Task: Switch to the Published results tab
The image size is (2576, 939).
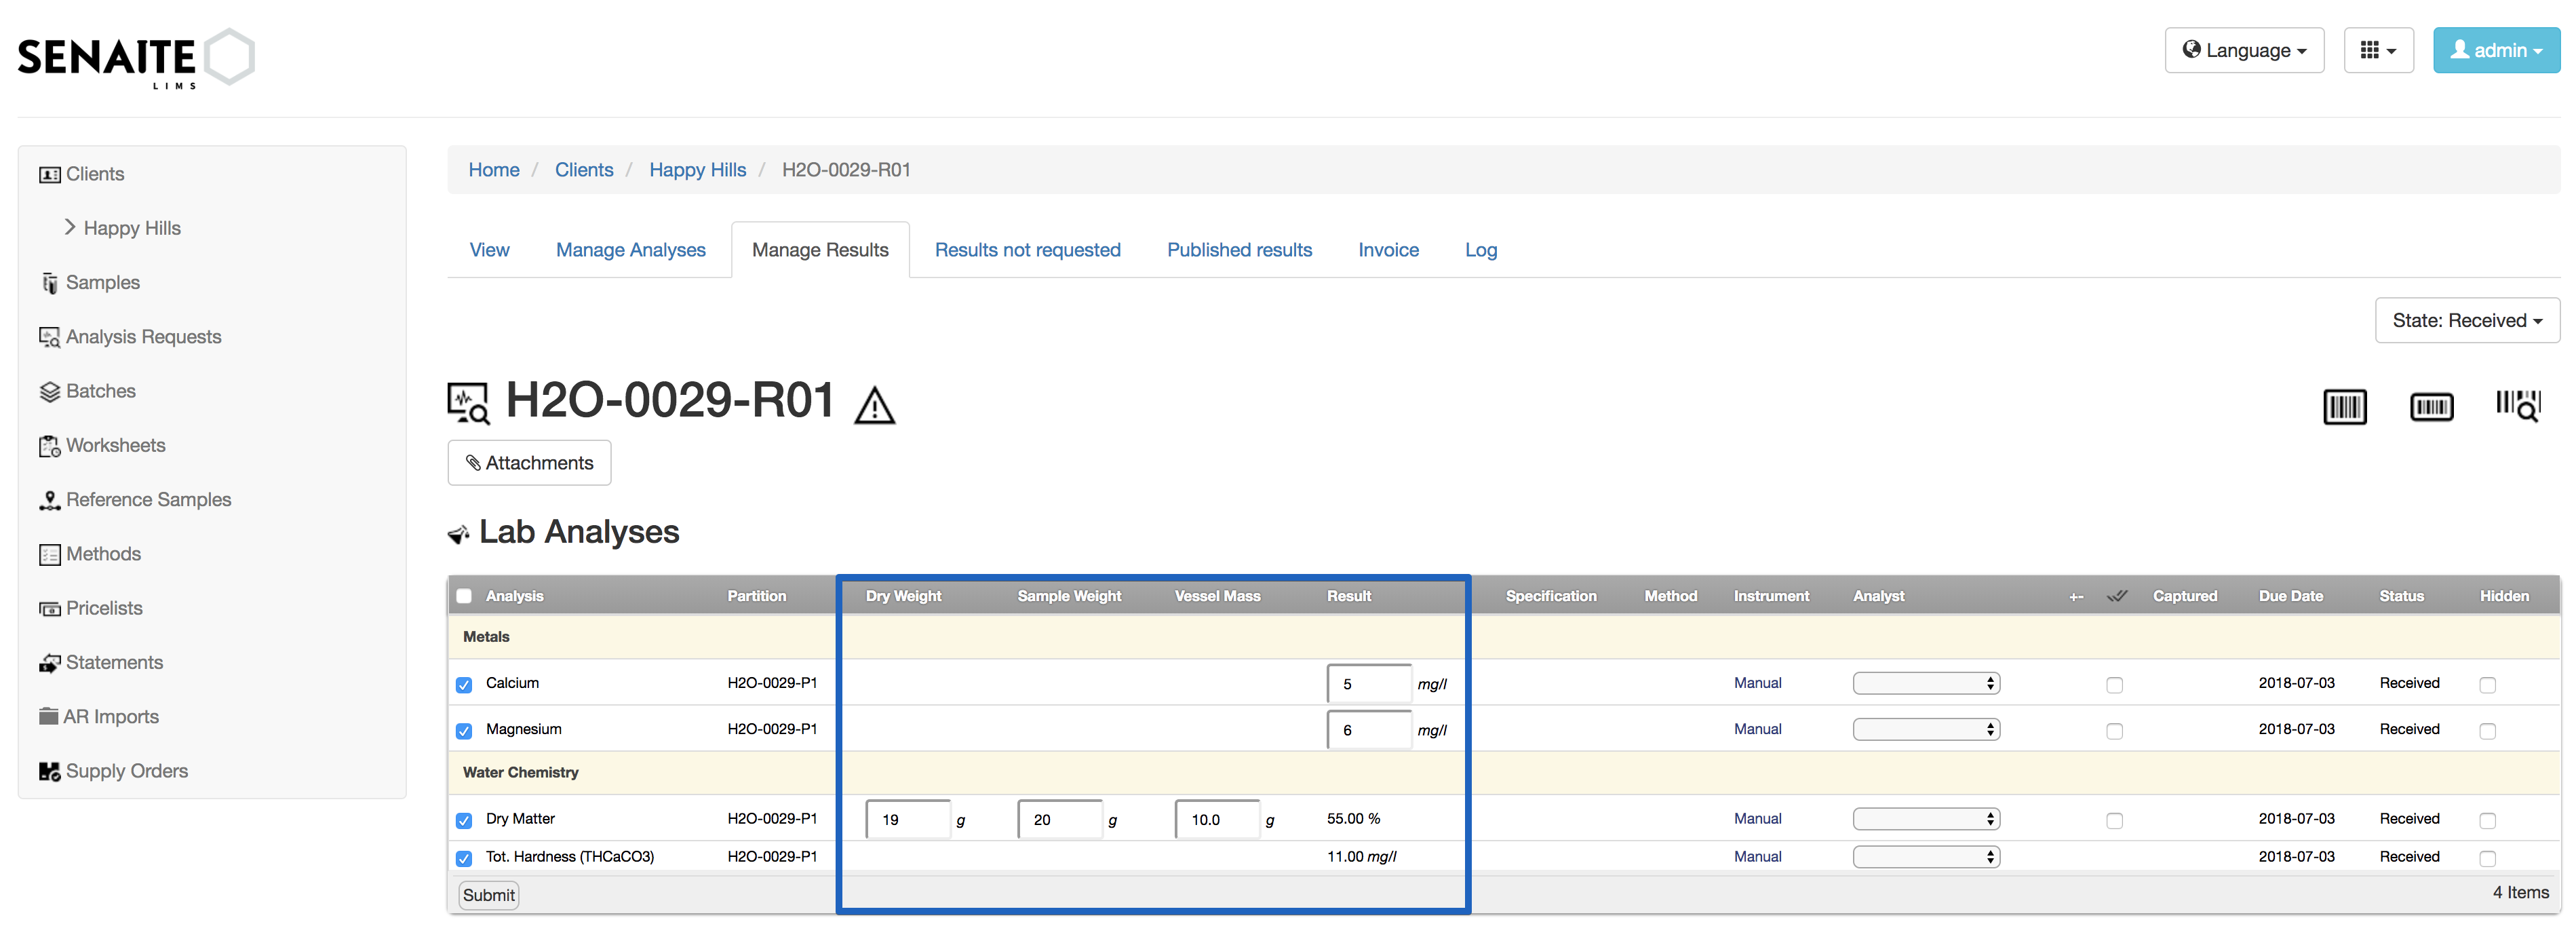Action: click(1239, 250)
